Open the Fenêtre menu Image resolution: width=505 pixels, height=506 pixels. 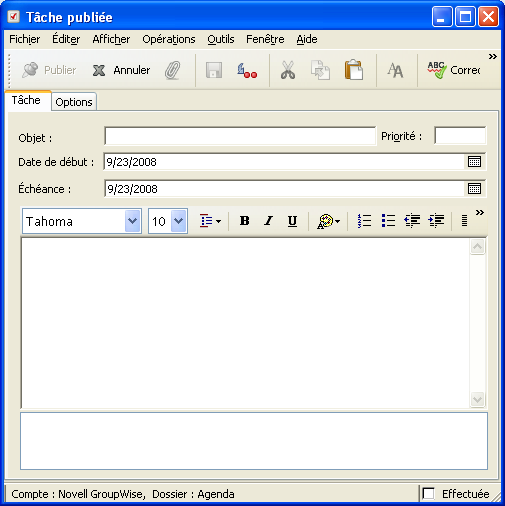click(x=265, y=39)
